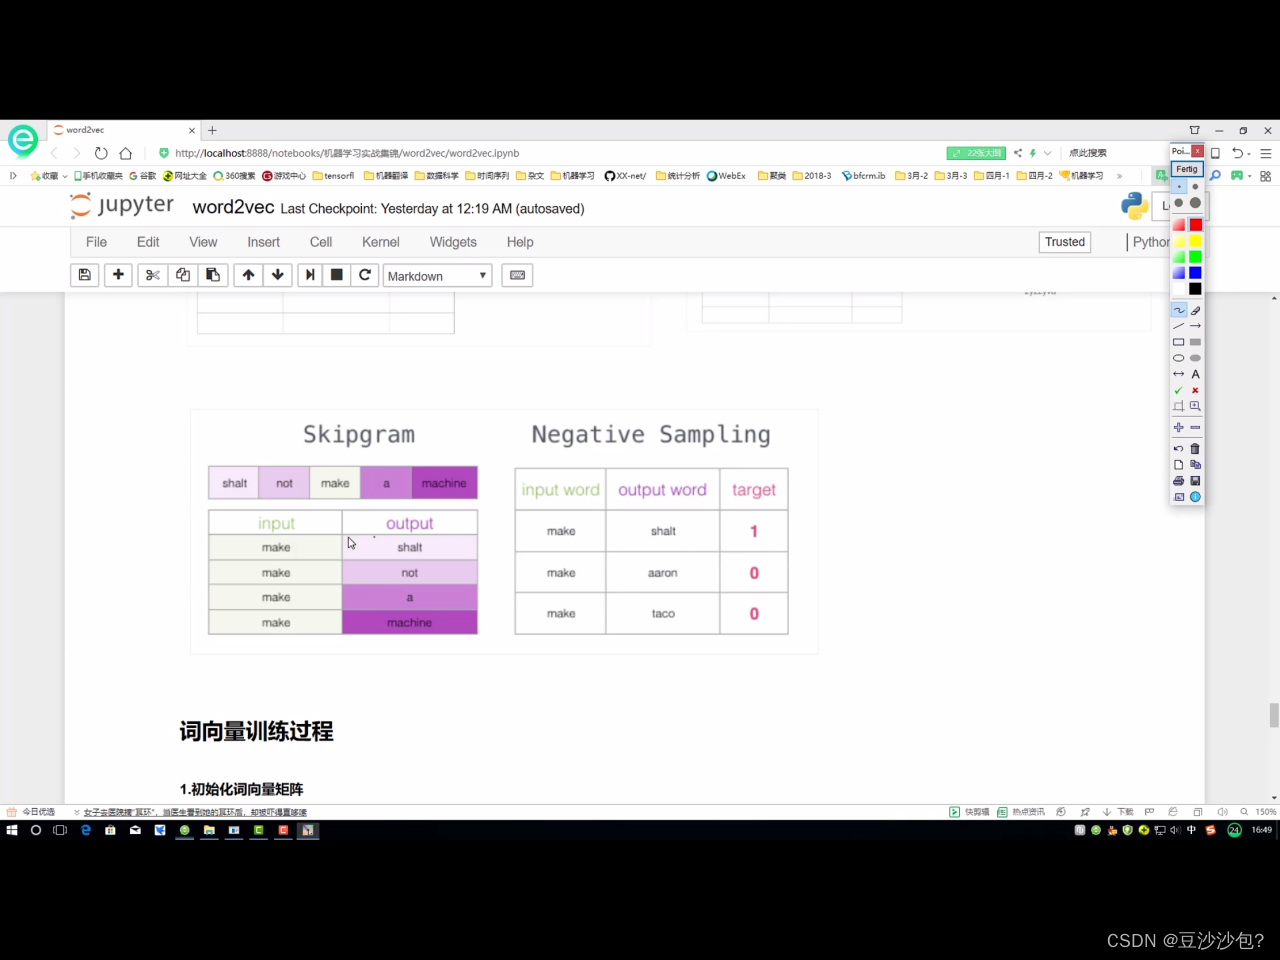The image size is (1280, 960).
Task: Copy selected cells in Jupyter toolbar
Action: click(183, 275)
